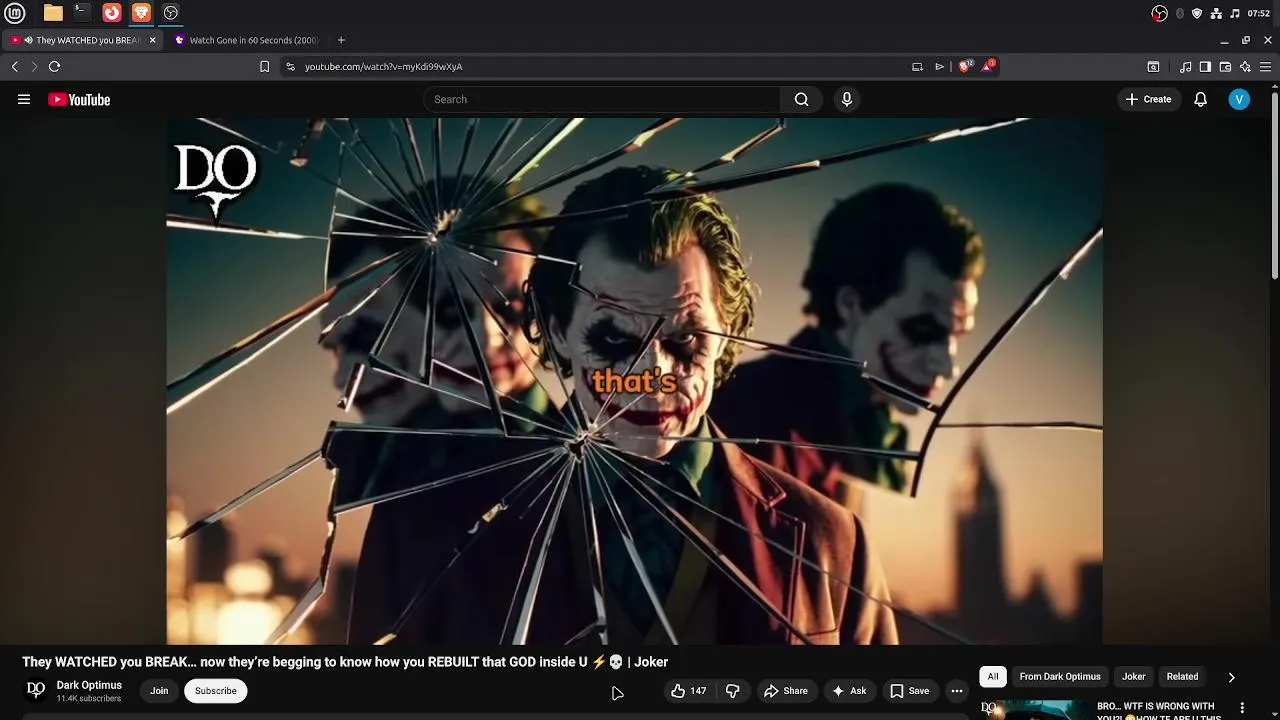Open YouTube notifications bell
The width and height of the screenshot is (1280, 720).
[1200, 99]
